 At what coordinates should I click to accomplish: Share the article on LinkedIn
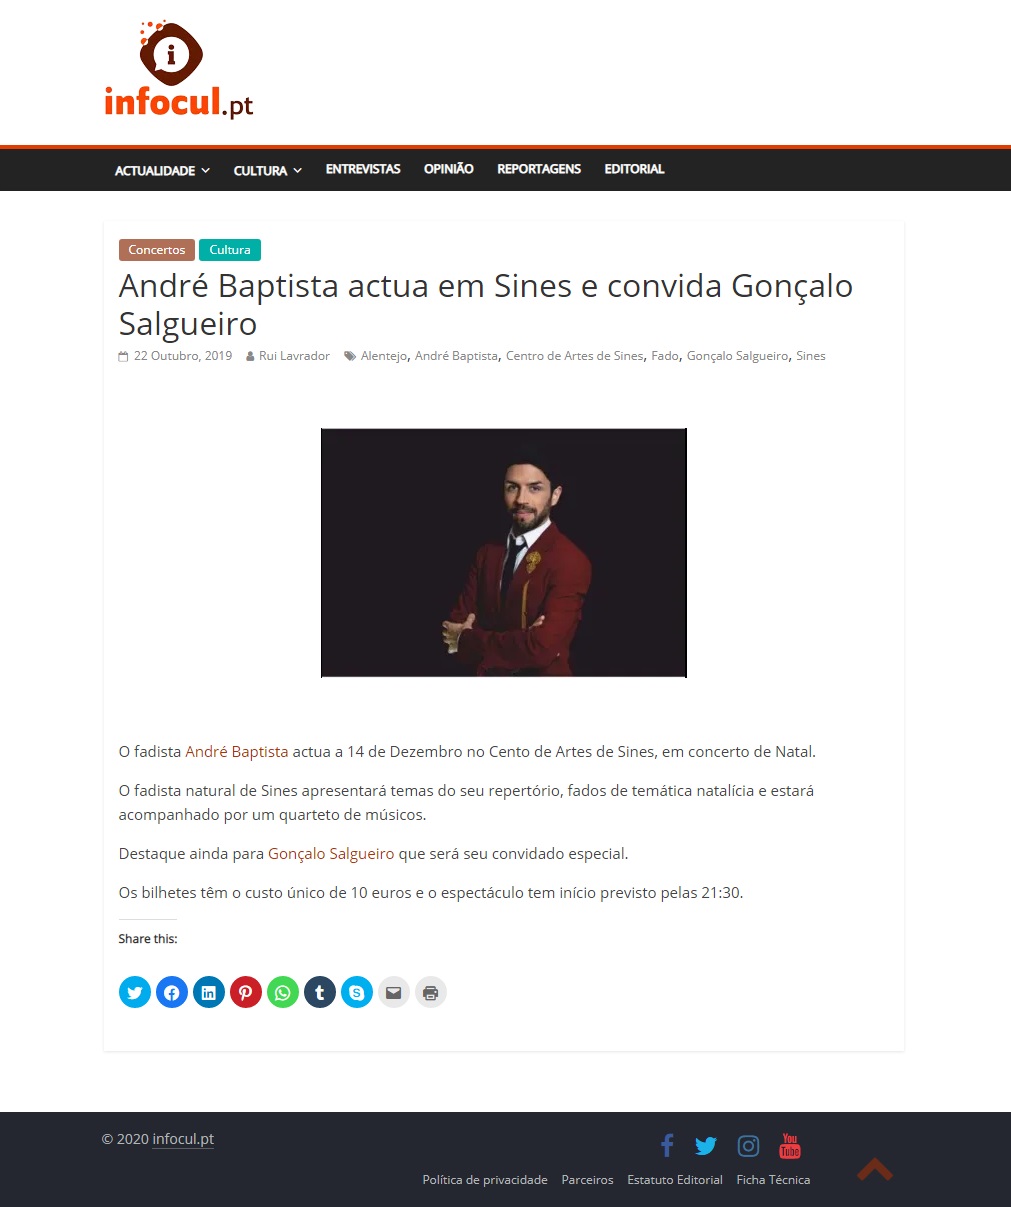pyautogui.click(x=209, y=992)
